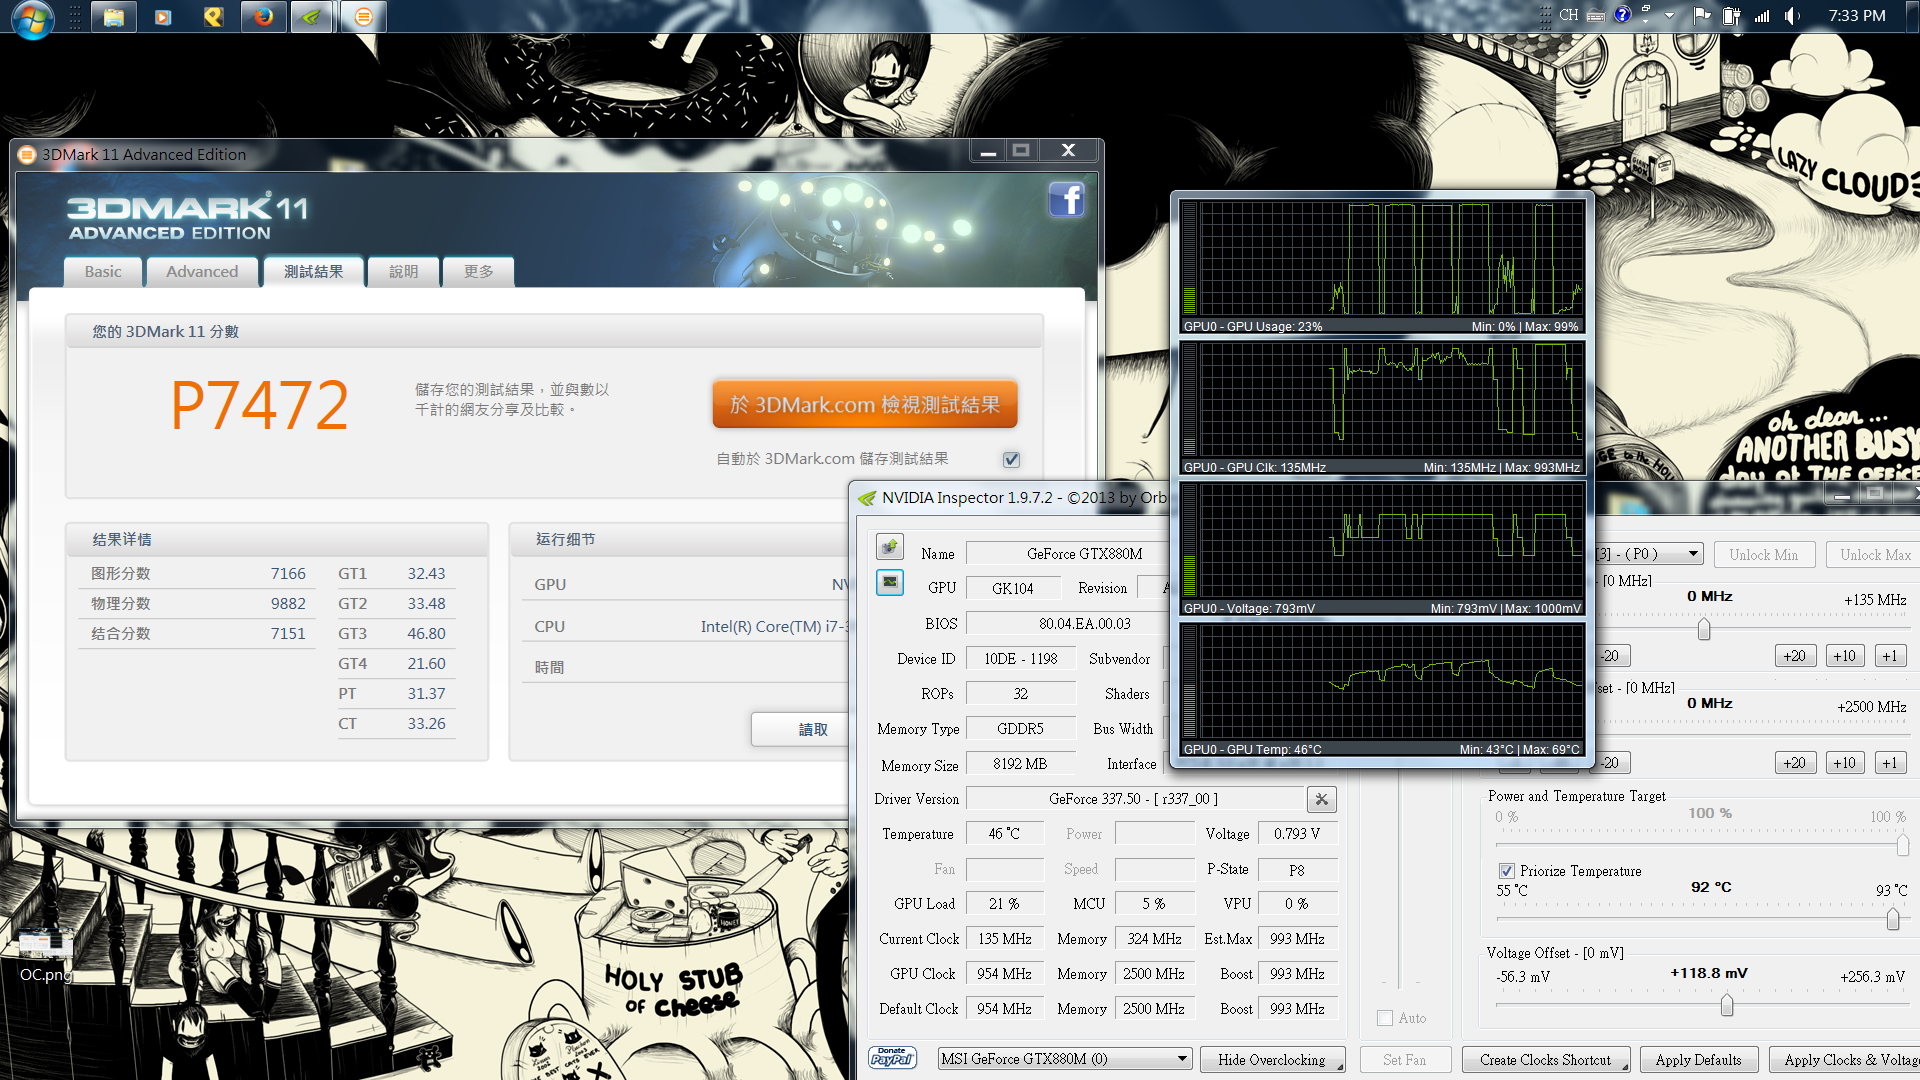Switch to 3DMark 11 taskbar icon
This screenshot has height=1080, width=1920.
tap(363, 16)
